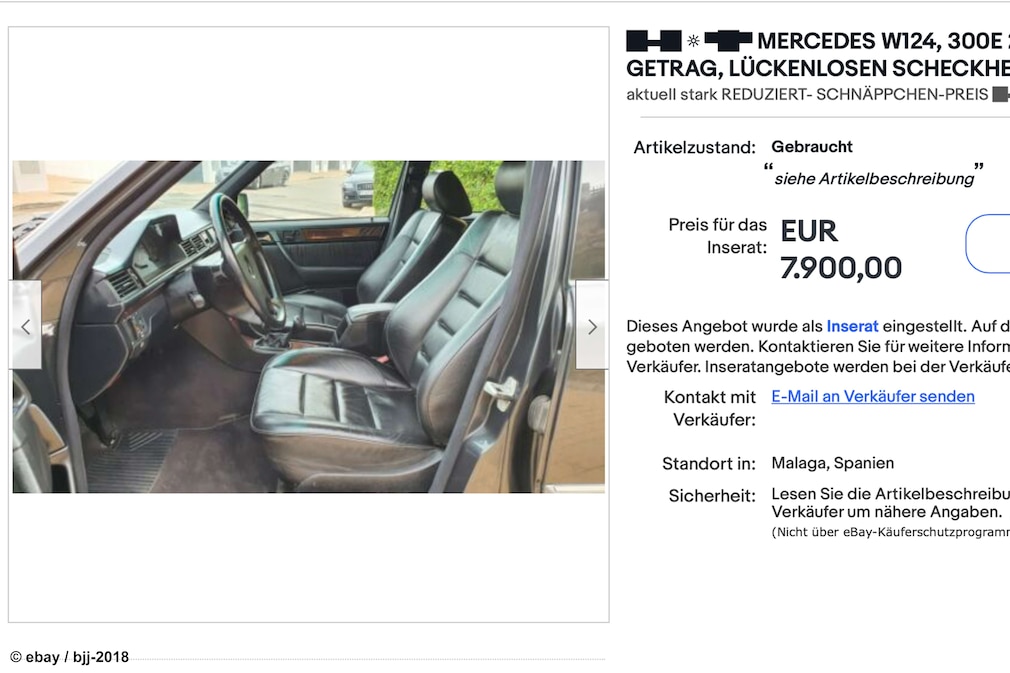Click the 'ebay / bjj-2018' copyright caption
The height and width of the screenshot is (673, 1010).
[70, 657]
